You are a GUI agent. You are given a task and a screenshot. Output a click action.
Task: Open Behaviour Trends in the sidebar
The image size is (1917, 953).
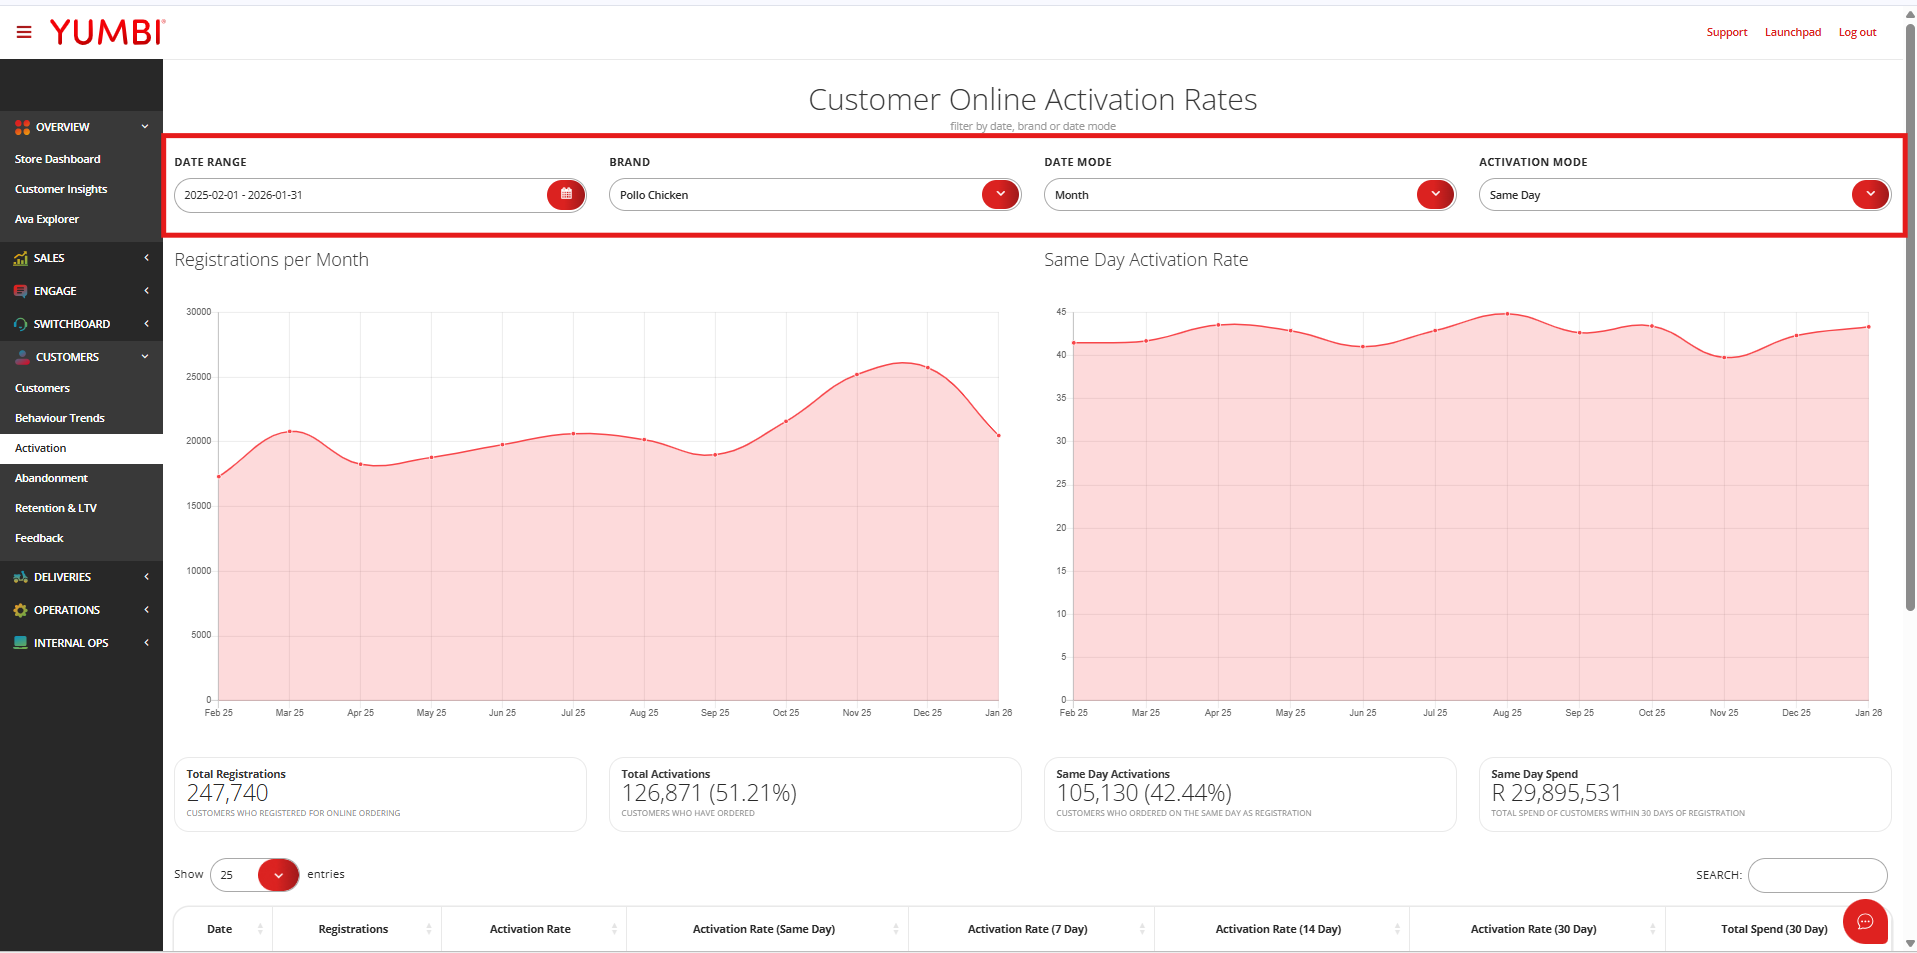coord(60,418)
